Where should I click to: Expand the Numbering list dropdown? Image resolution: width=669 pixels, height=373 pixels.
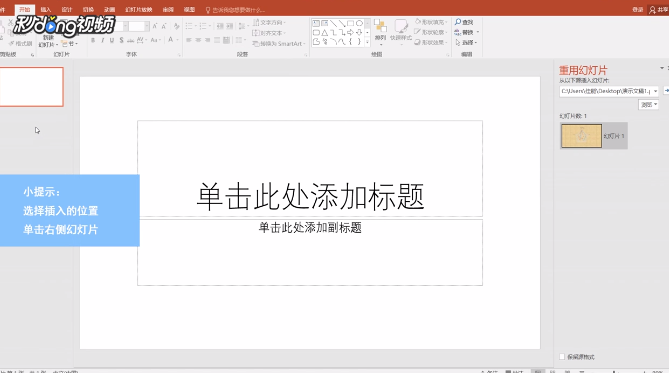pyautogui.click(x=209, y=26)
